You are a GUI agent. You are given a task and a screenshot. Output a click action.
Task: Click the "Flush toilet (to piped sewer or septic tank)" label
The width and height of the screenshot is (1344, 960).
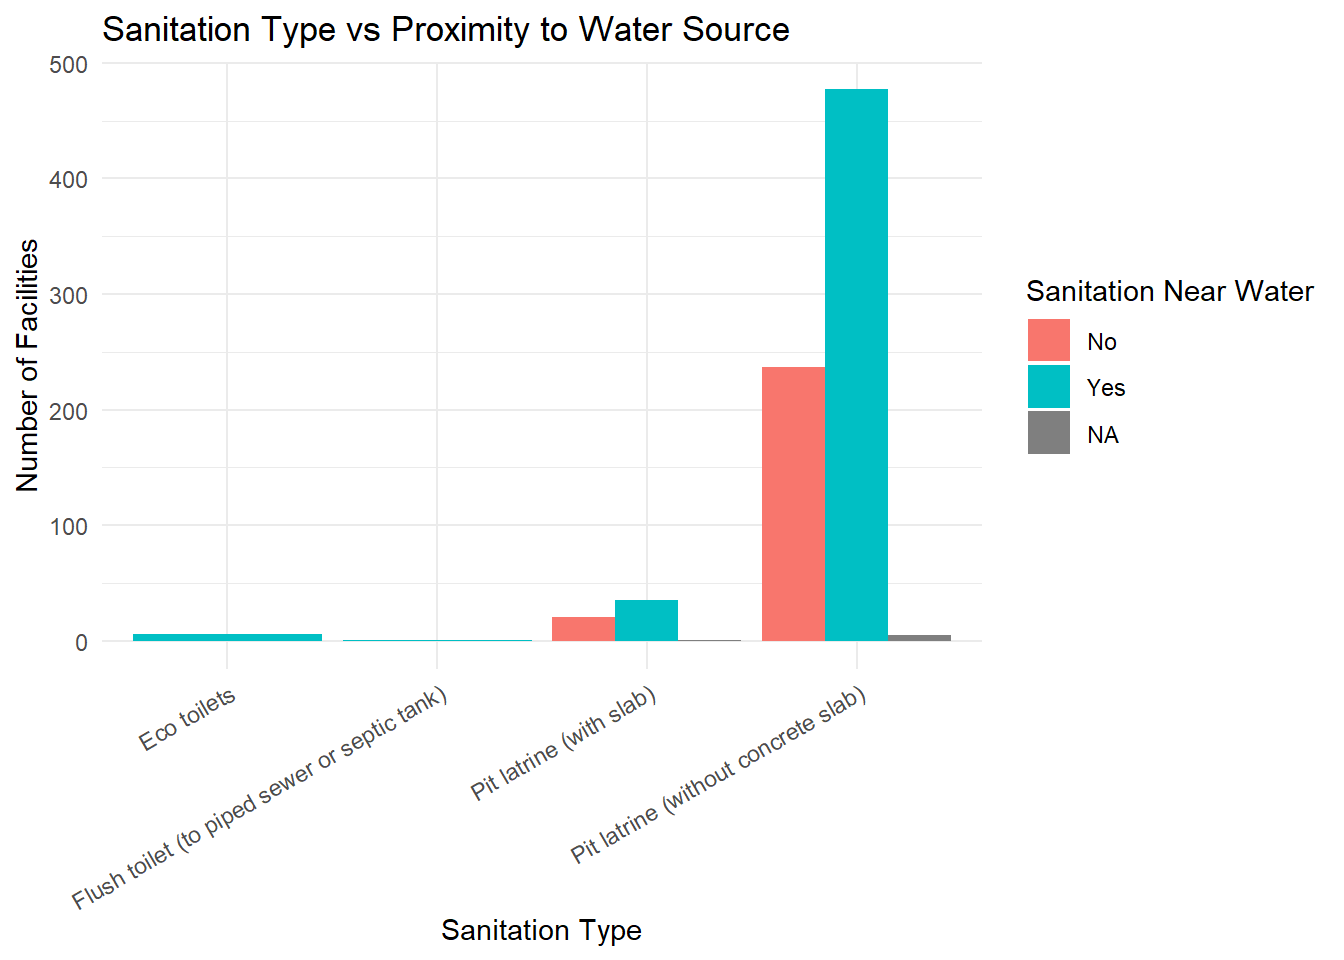(260, 798)
